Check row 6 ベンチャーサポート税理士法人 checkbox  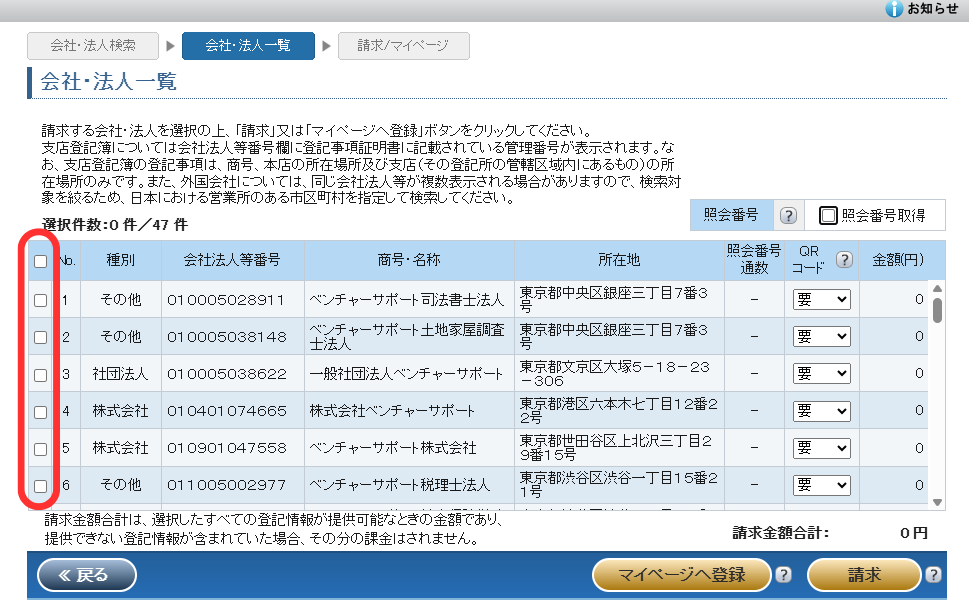click(x=41, y=485)
